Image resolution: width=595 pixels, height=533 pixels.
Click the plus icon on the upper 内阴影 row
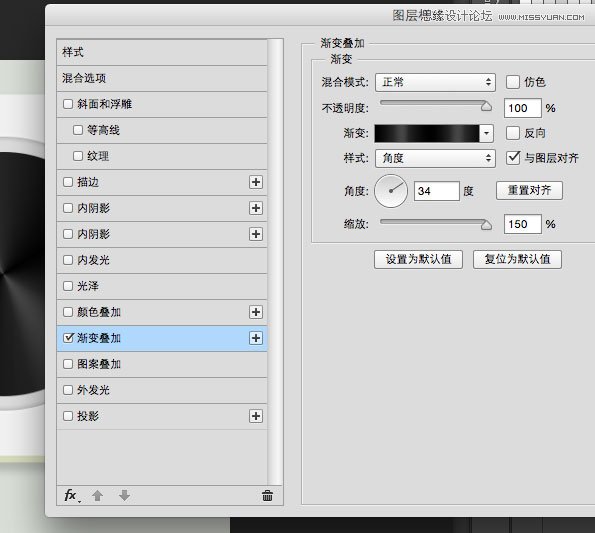[256, 208]
